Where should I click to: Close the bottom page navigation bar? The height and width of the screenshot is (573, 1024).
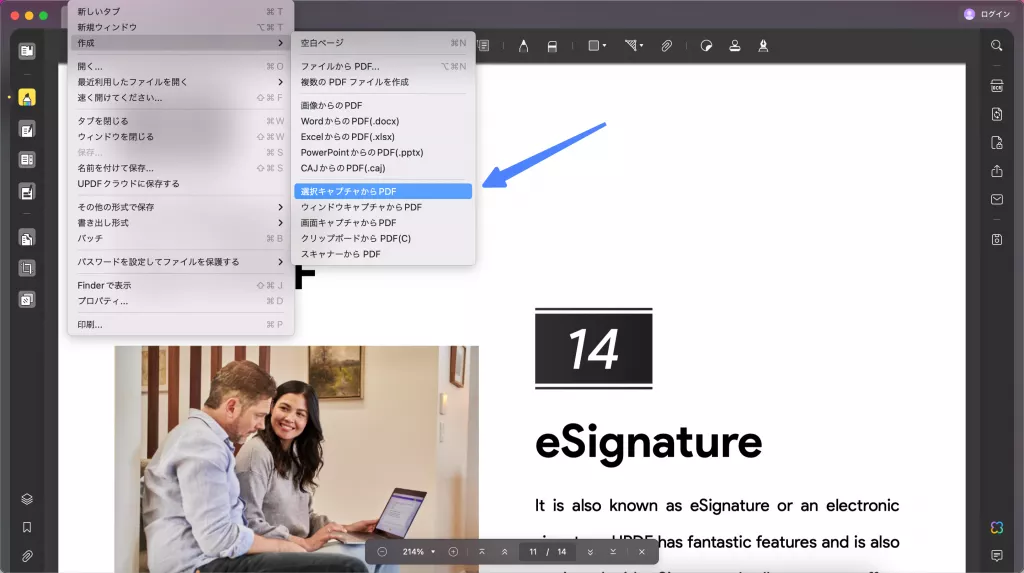(x=642, y=552)
